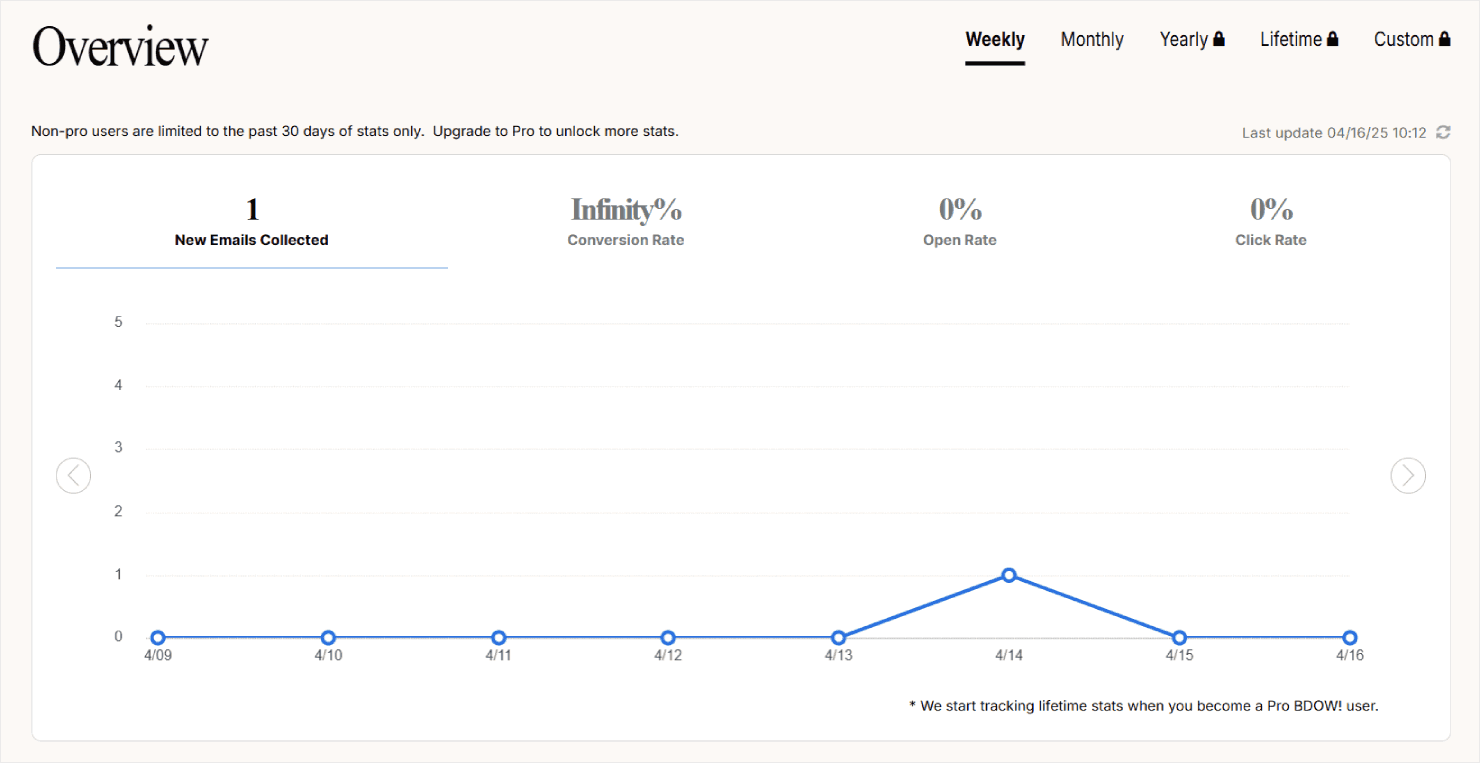Select the Open Rate stat card
Image resolution: width=1480 pixels, height=763 pixels.
[x=959, y=222]
